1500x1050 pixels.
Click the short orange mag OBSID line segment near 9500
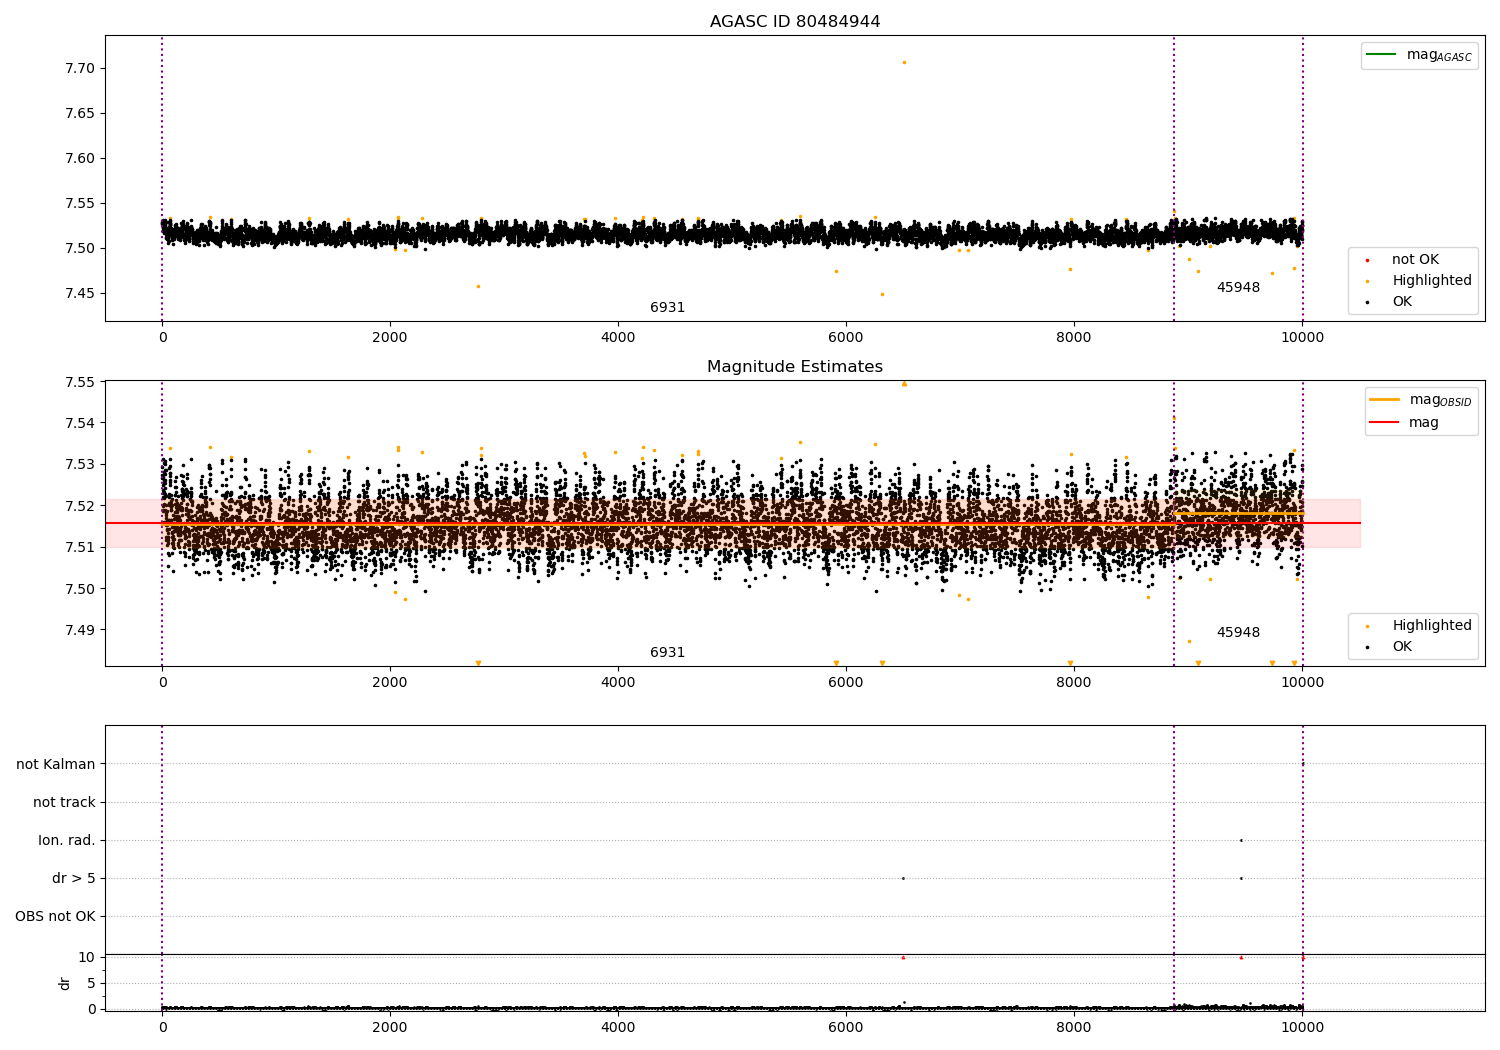[1239, 514]
